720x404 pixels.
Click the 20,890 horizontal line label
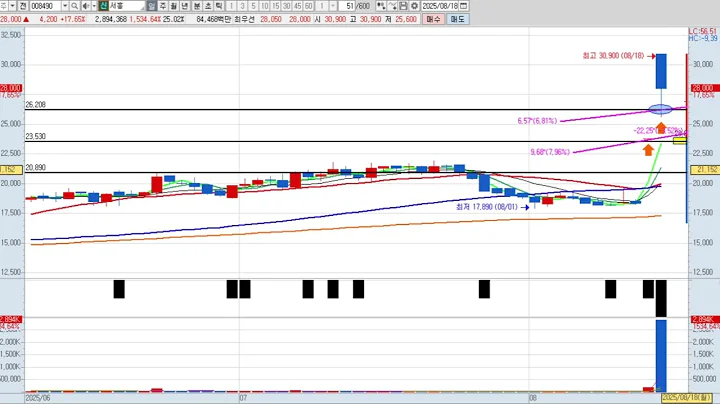[x=35, y=168]
